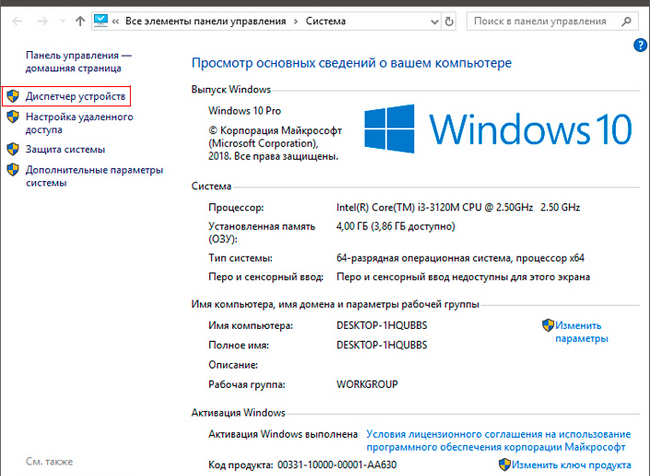
Task: Open 'Диспетчер устройств' link
Action: tap(75, 96)
